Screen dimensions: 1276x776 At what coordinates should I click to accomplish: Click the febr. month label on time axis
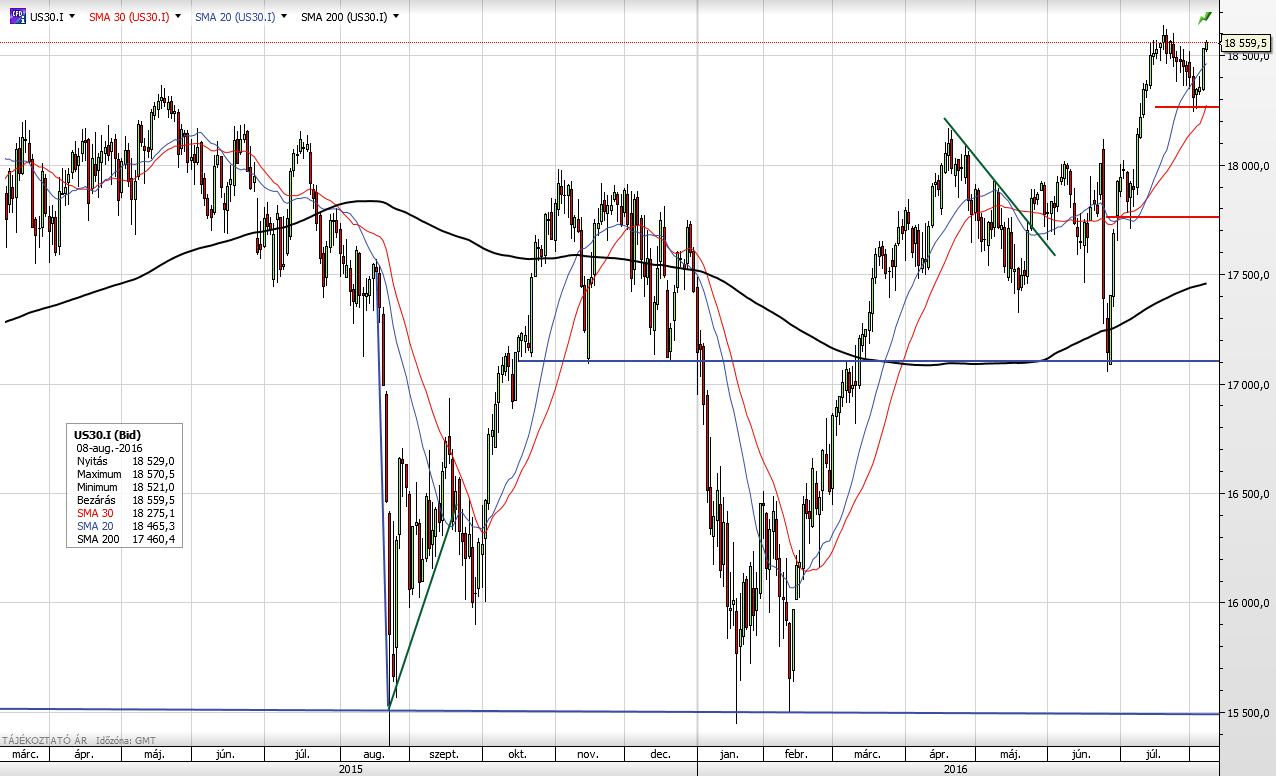click(x=796, y=755)
